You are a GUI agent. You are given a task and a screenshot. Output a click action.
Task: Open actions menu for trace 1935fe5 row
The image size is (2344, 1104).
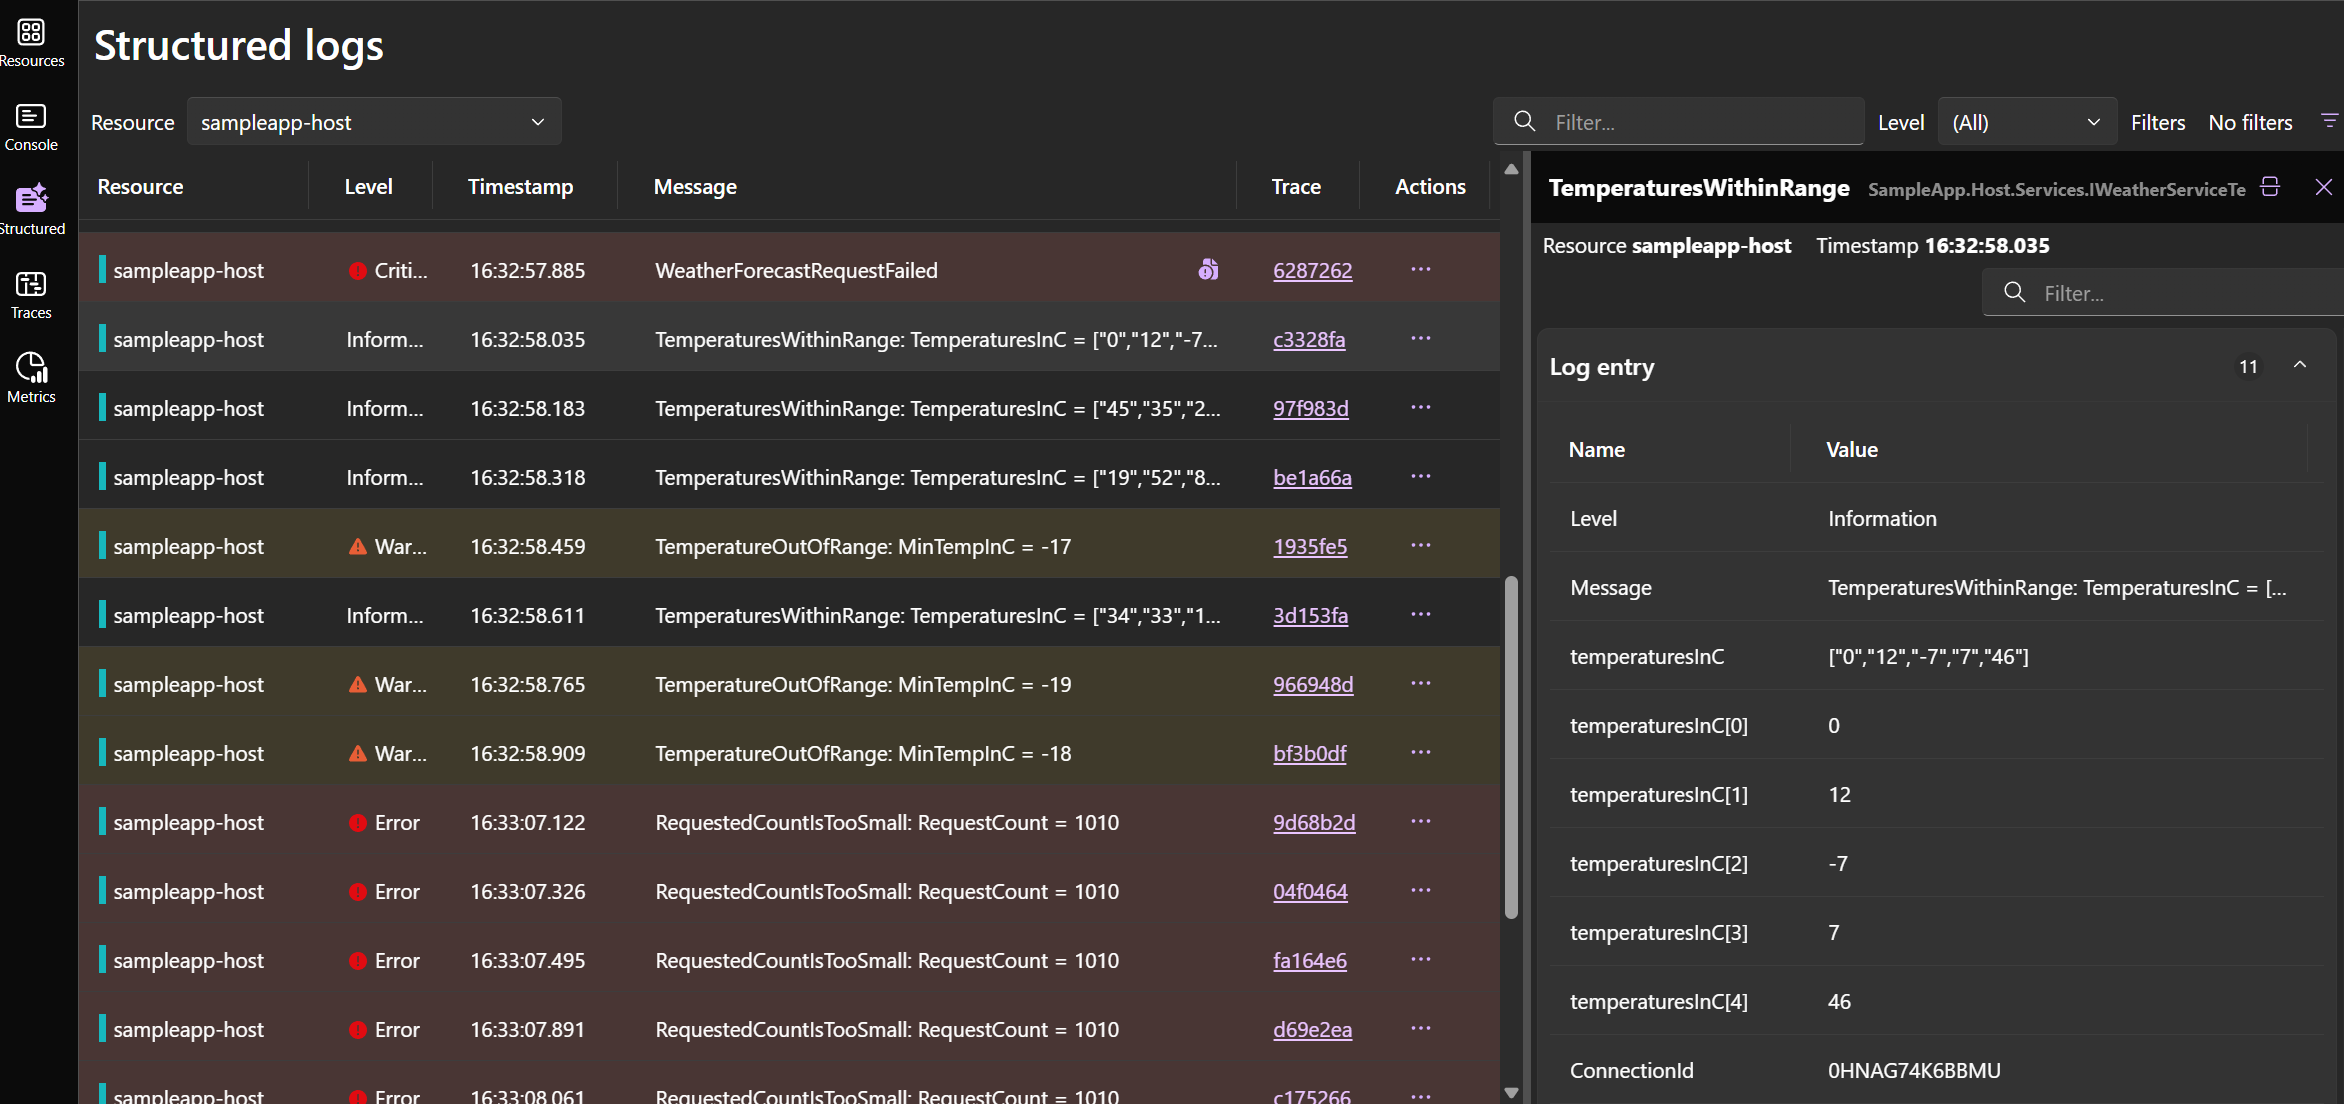(x=1420, y=545)
